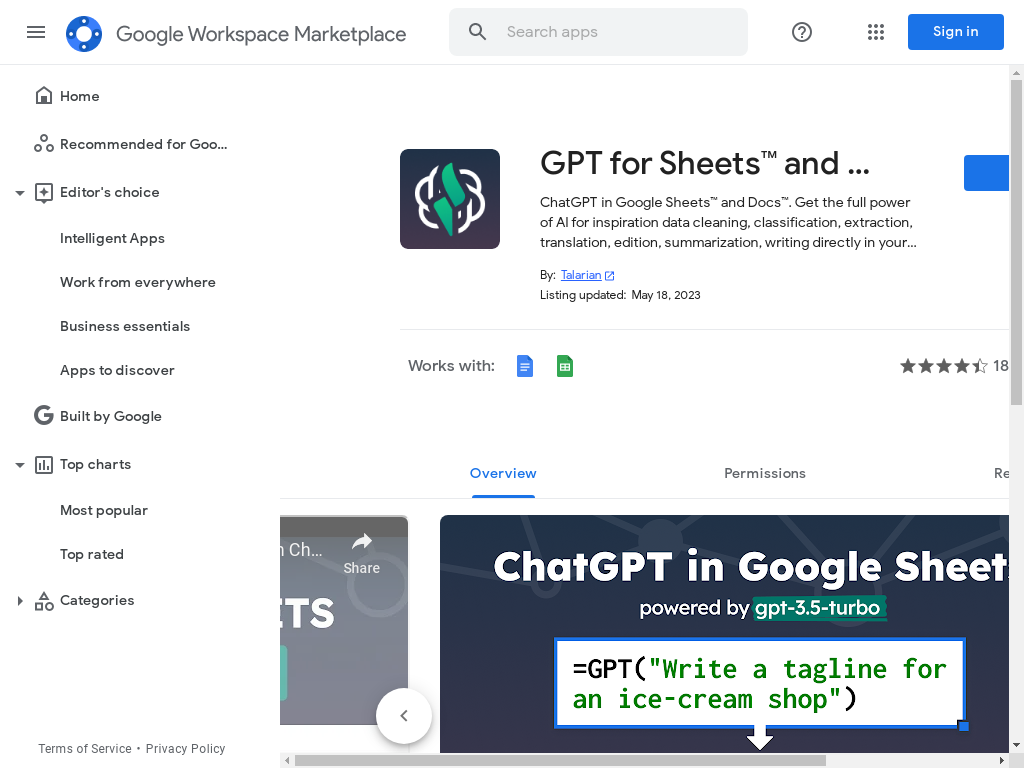Viewport: 1024px width, 768px height.
Task: Click the partially visible video thumbnail
Action: point(344,620)
